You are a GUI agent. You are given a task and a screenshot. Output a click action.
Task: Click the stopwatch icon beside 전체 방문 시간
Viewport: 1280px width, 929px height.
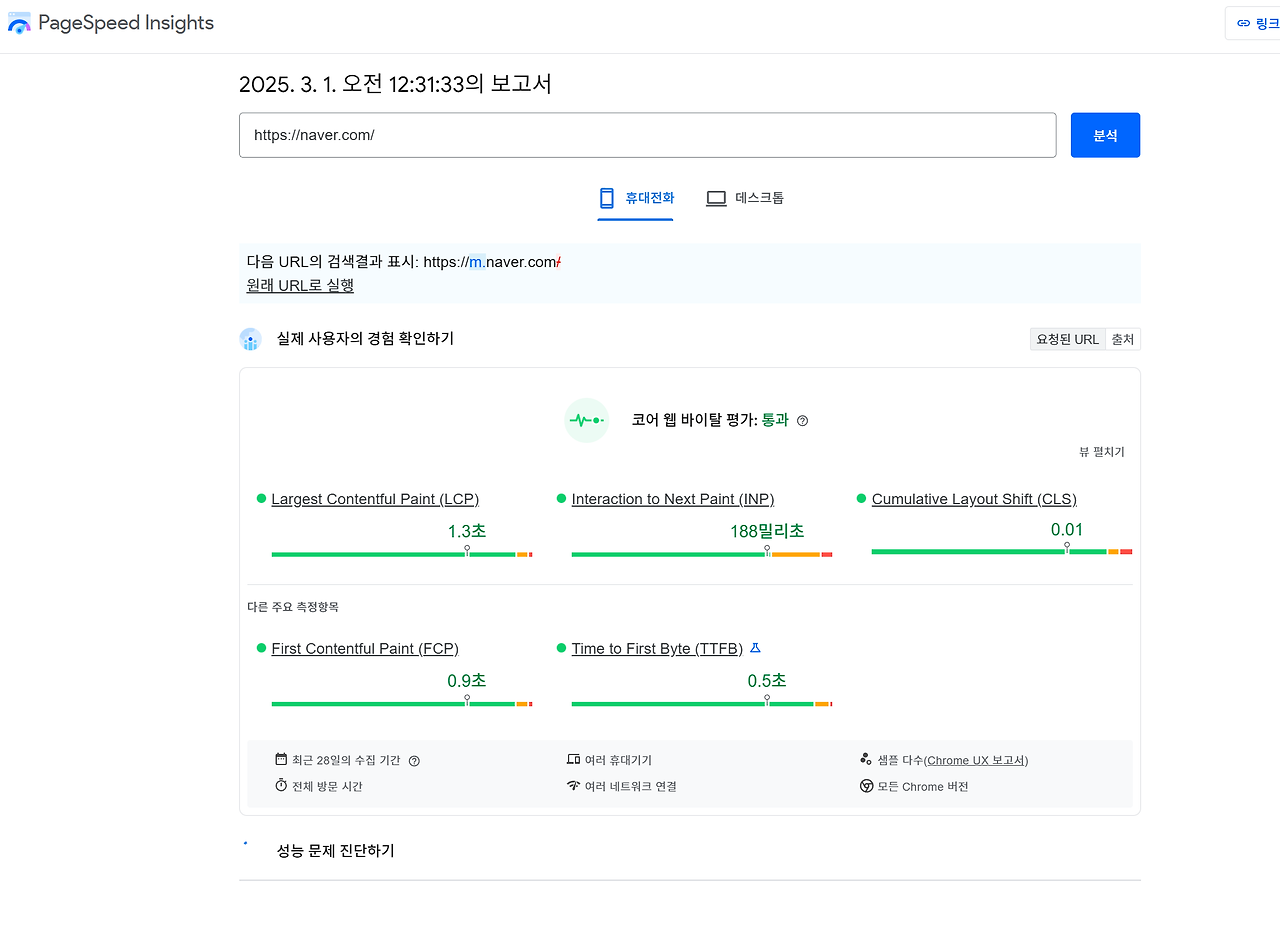(281, 786)
